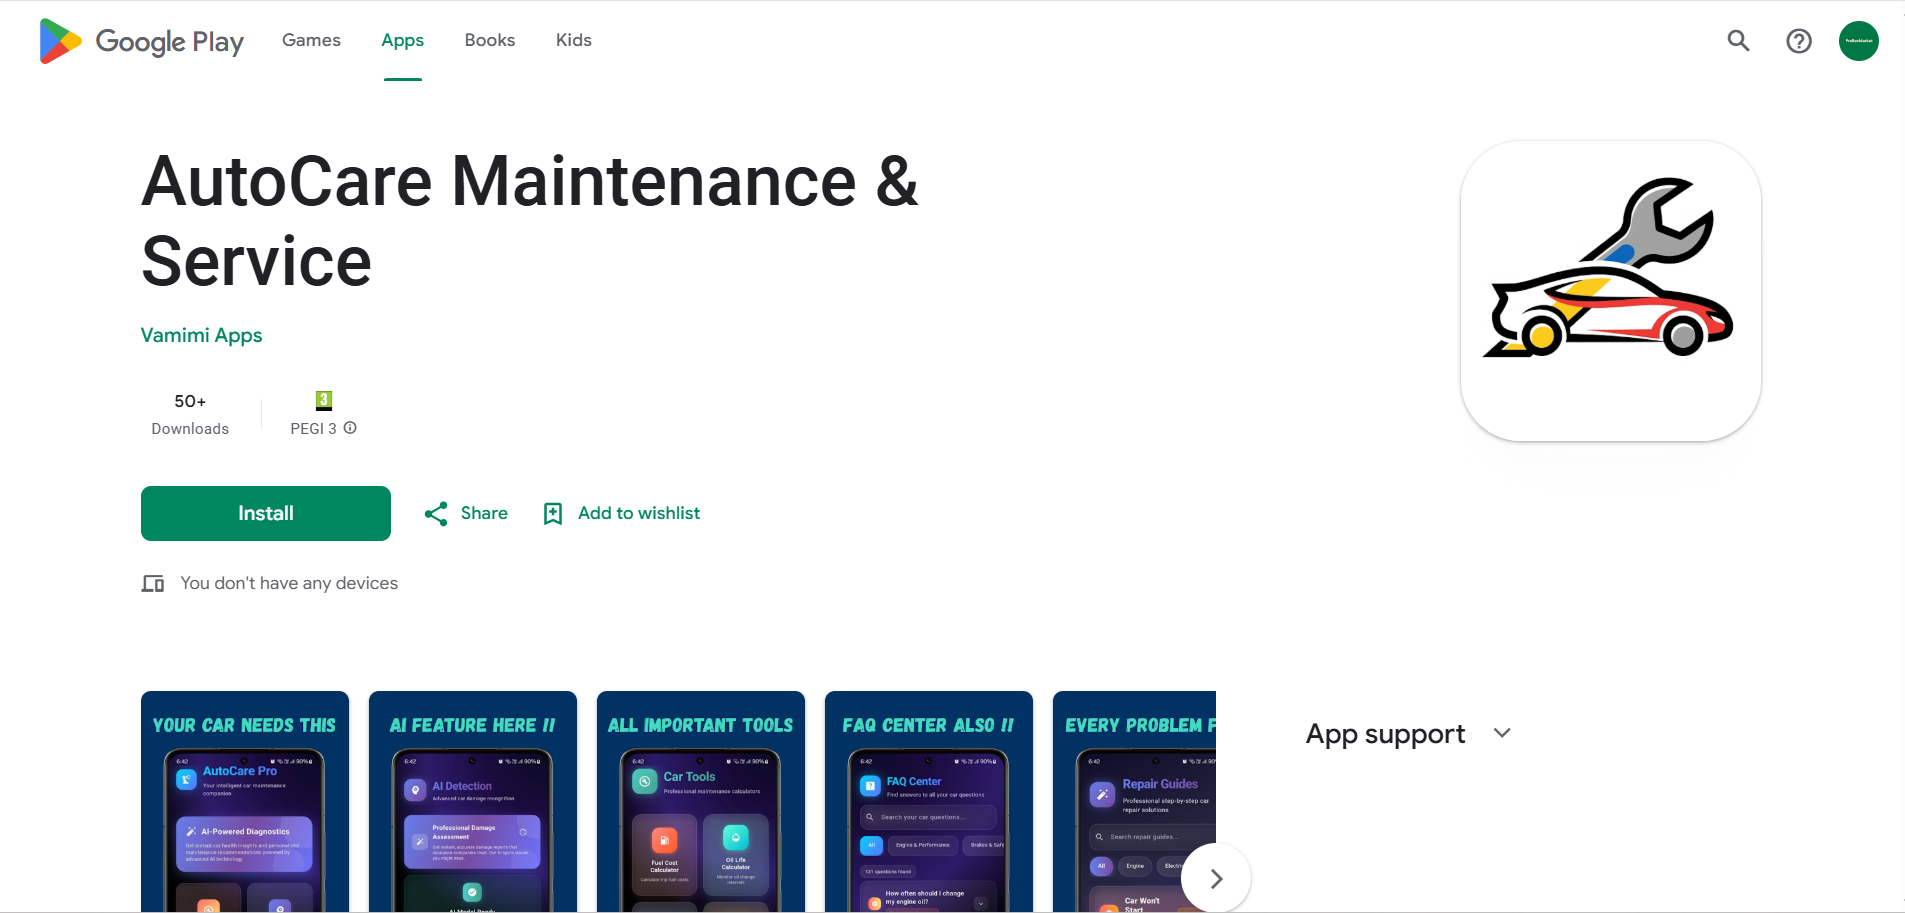
Task: Open the AI FEATURE HERE screenshot
Action: coord(473,801)
